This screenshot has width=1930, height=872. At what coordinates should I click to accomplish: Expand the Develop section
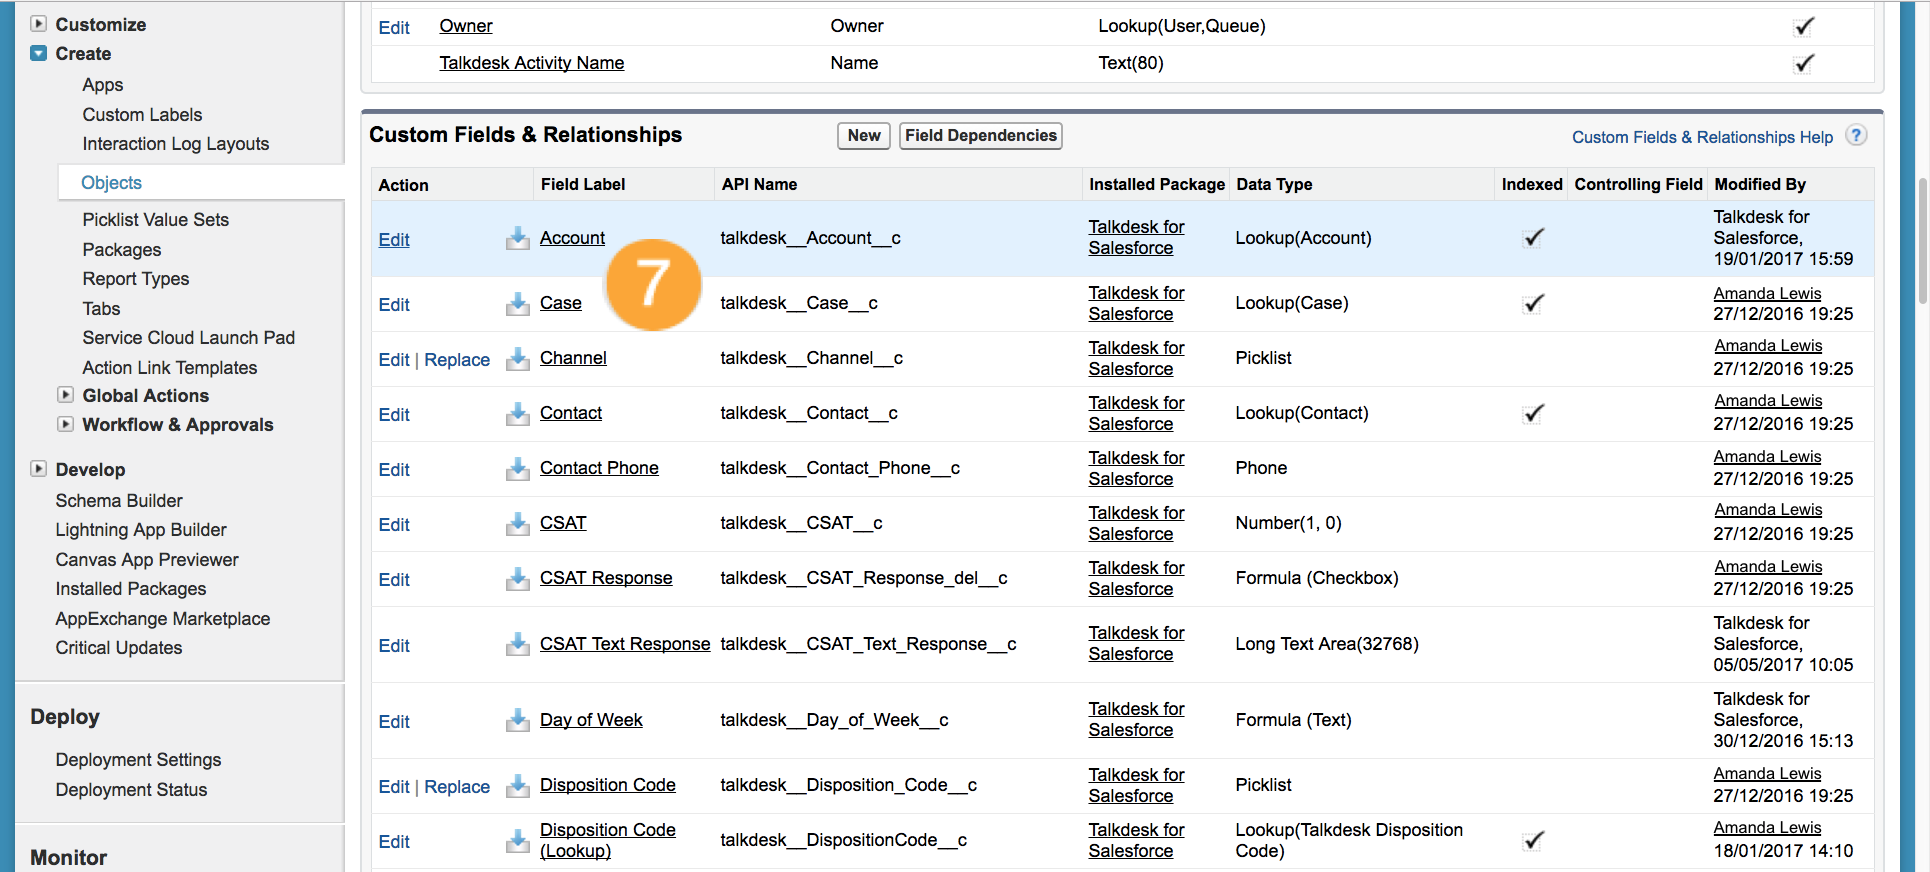(x=38, y=468)
